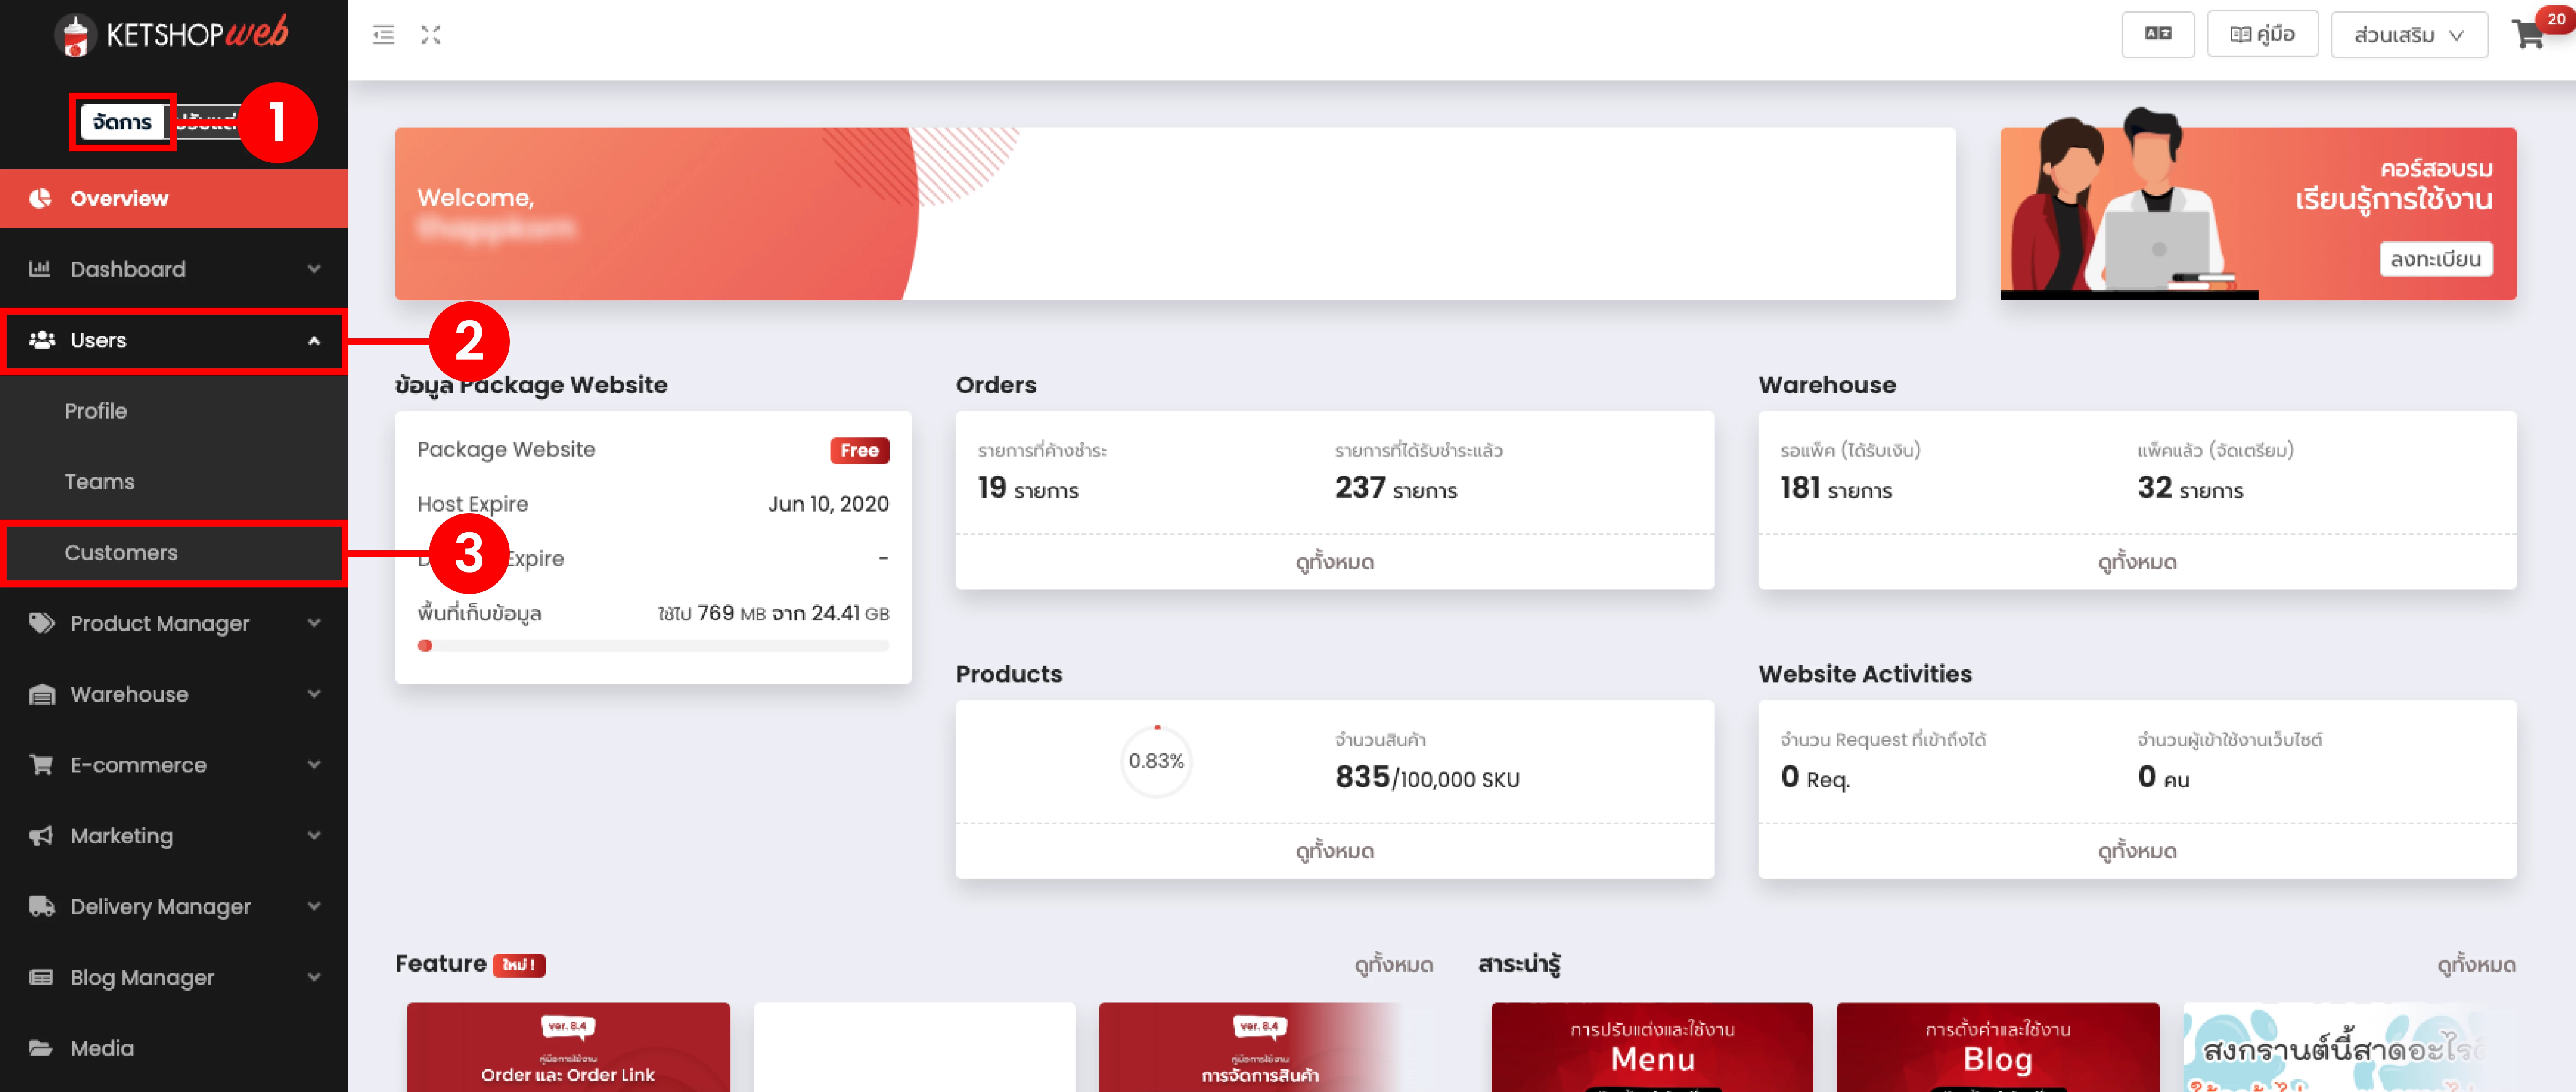
Task: Click the Users group icon in sidebar
Action: point(42,340)
